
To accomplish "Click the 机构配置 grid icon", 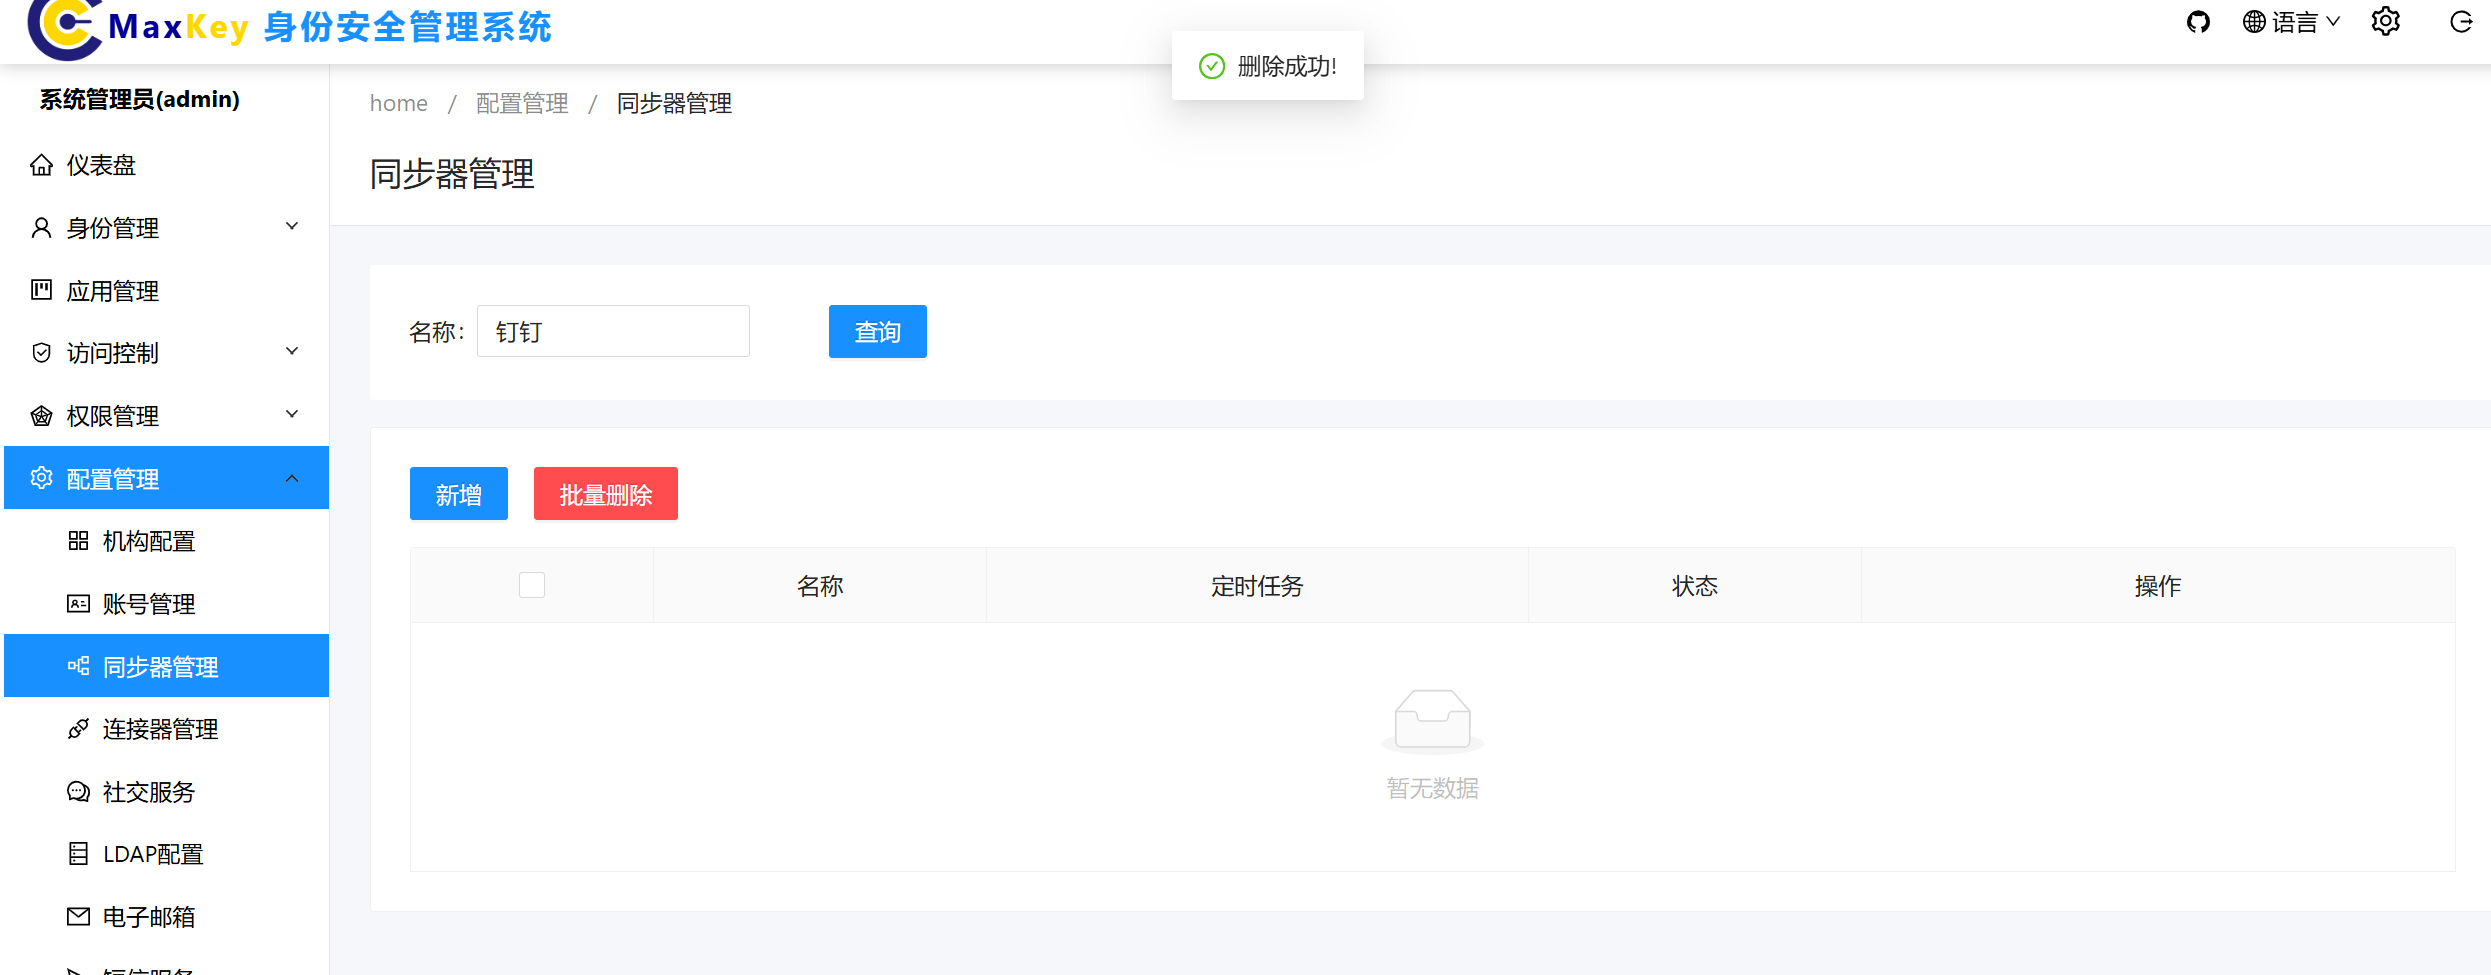I will tap(78, 540).
